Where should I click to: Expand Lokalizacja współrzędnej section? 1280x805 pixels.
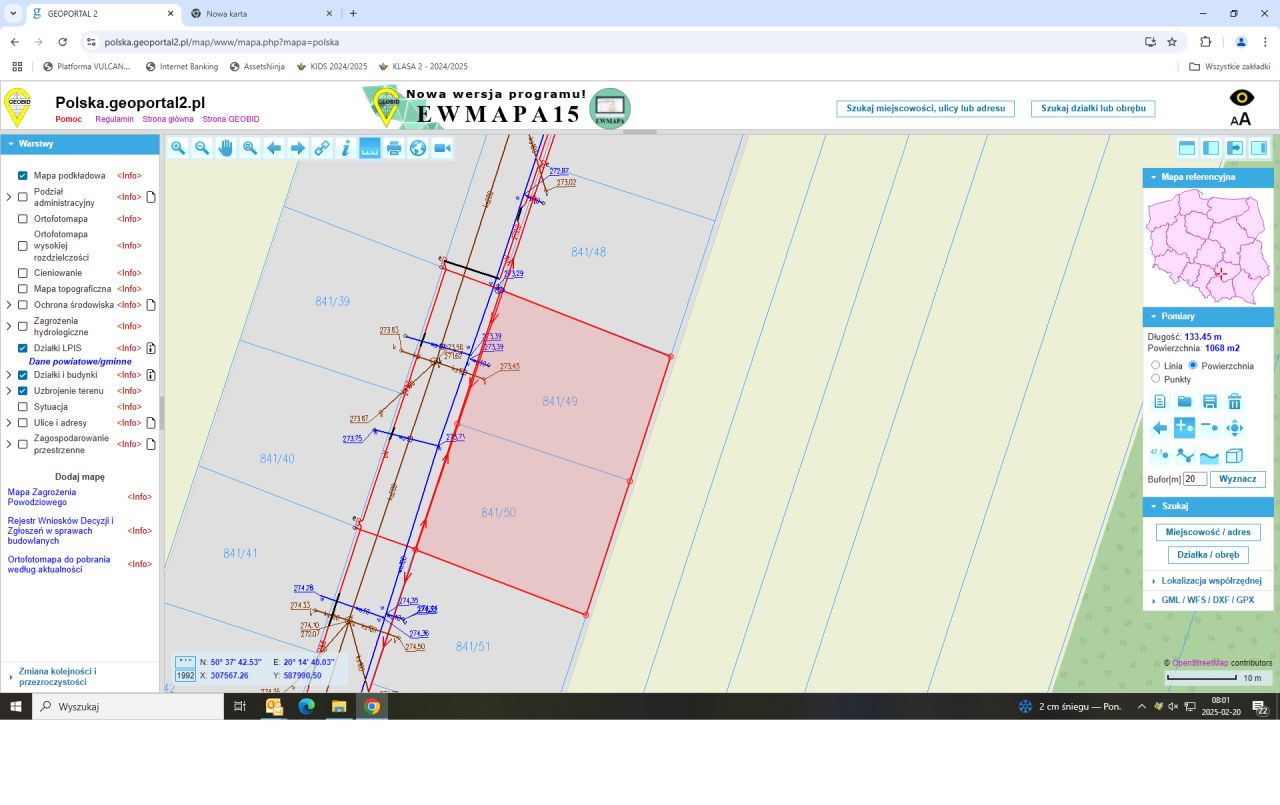point(1210,581)
